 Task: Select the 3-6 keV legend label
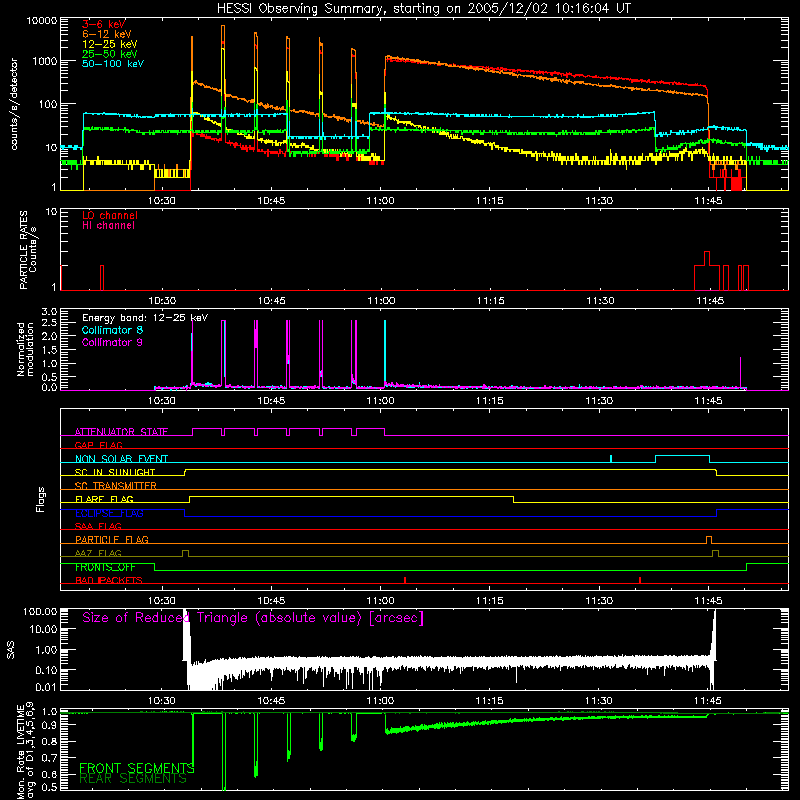point(104,24)
